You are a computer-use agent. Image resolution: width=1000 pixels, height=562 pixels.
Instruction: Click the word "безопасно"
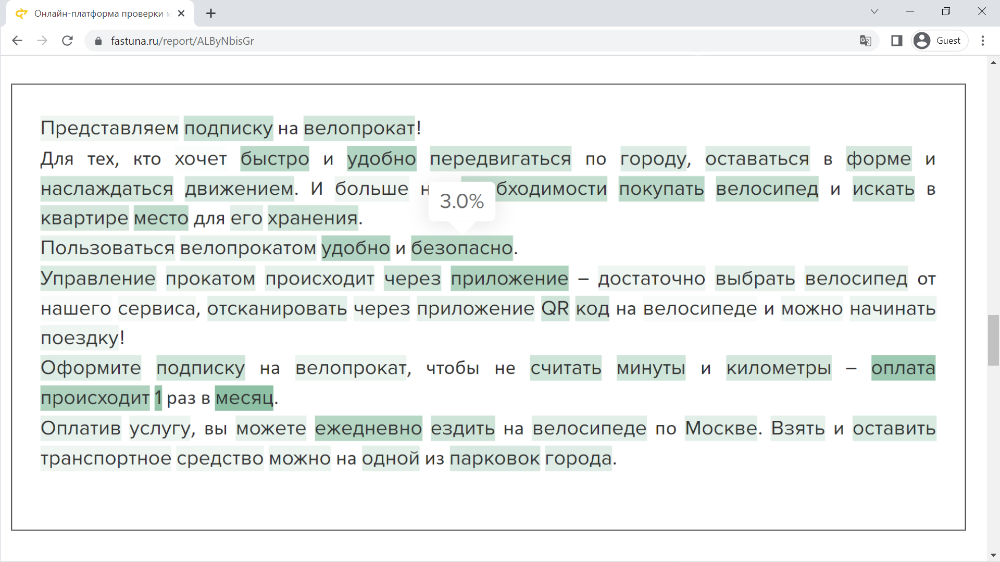[x=462, y=248]
